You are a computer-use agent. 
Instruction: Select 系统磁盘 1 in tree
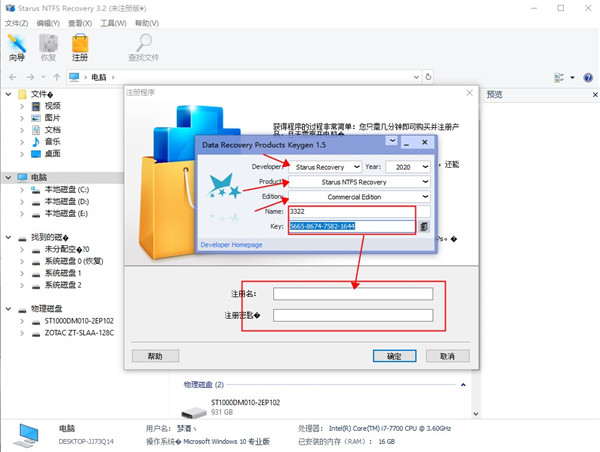(63, 273)
